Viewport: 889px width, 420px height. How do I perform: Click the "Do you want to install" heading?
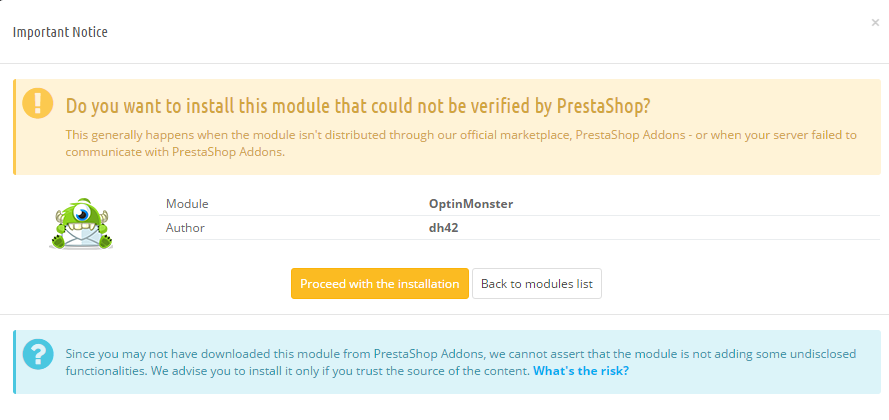[358, 106]
